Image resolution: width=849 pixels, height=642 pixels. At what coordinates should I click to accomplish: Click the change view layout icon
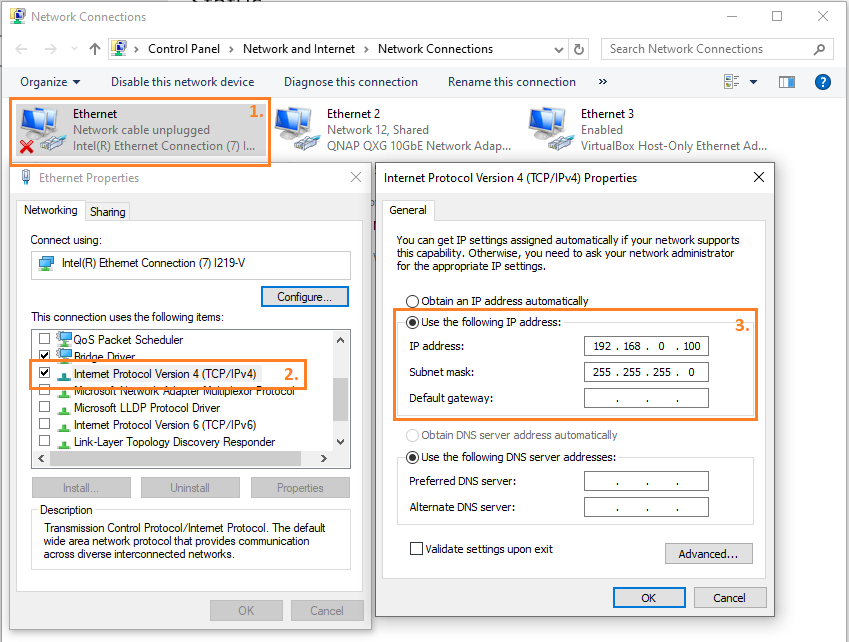tap(732, 82)
